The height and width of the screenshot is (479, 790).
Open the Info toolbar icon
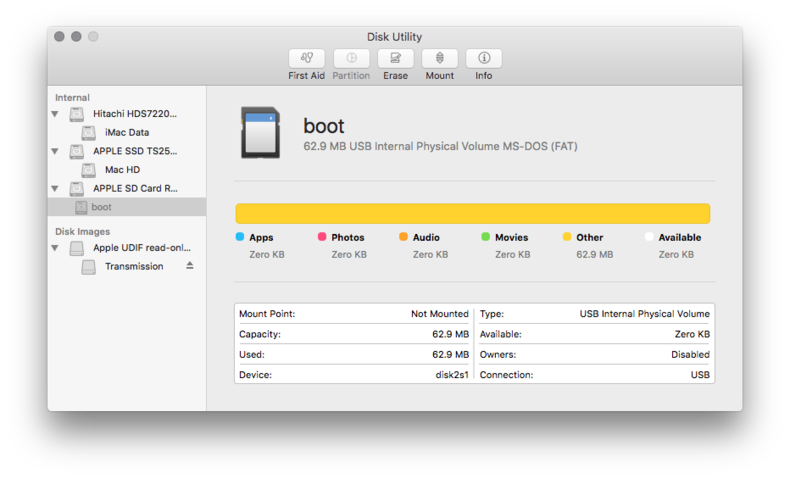click(x=483, y=59)
